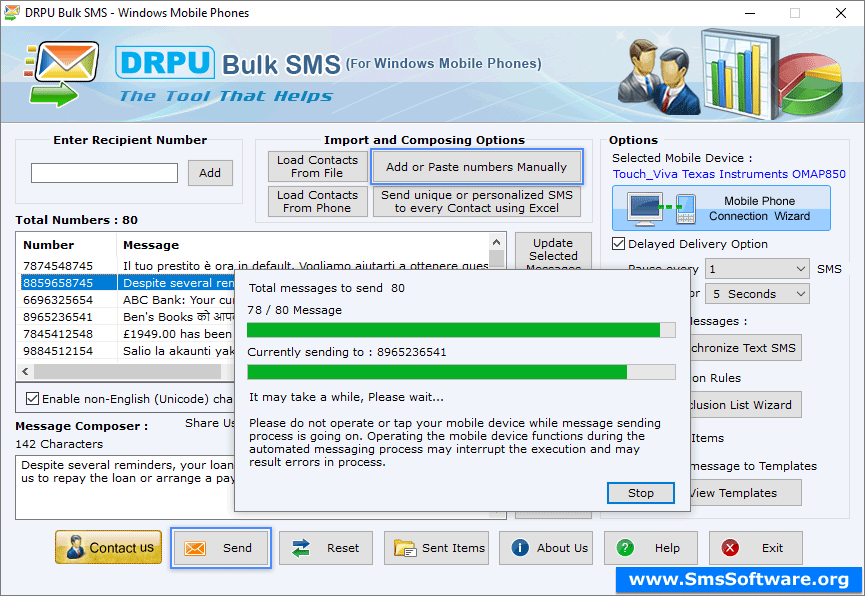Open the Pause every SMS count dropdown
Screen dimensions: 865x596
(x=757, y=269)
